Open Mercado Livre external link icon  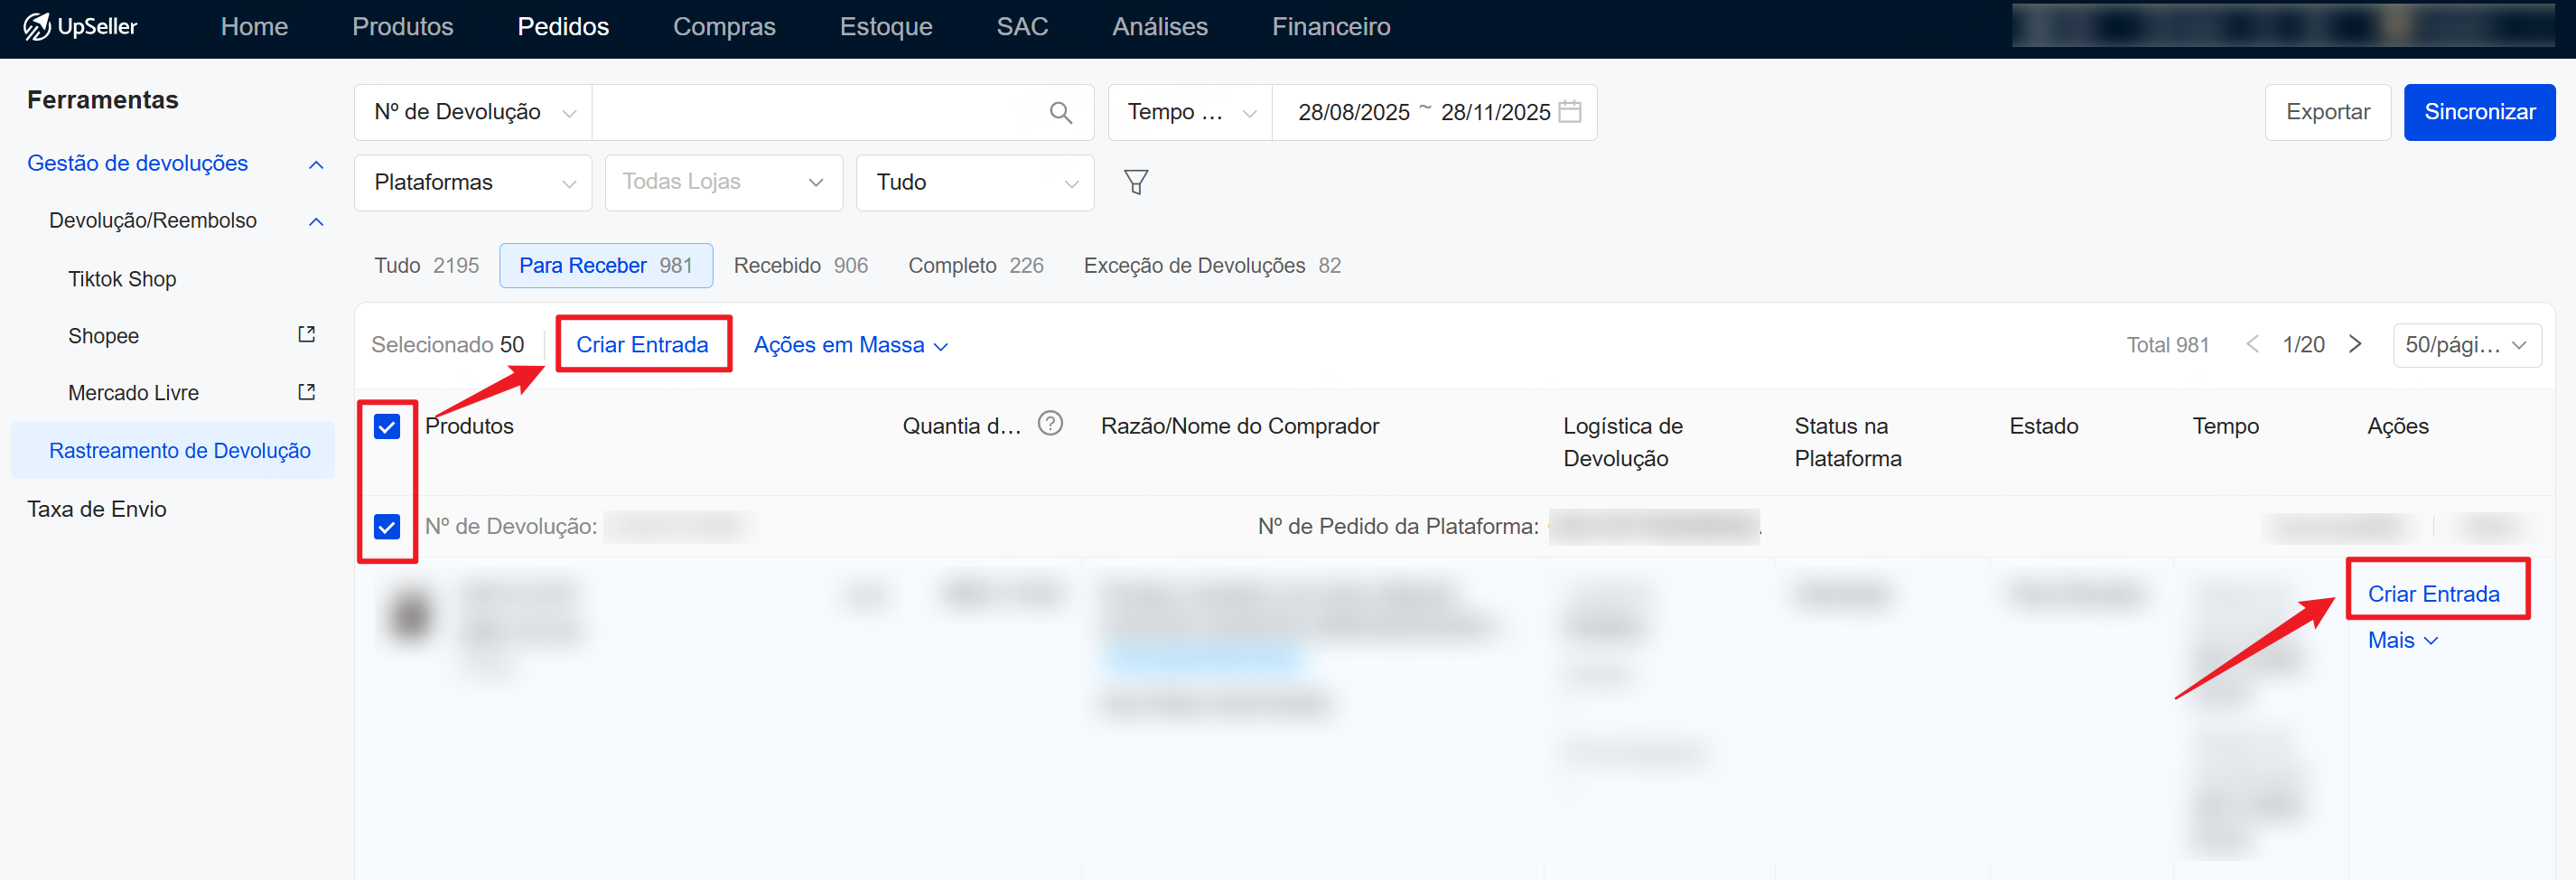307,392
